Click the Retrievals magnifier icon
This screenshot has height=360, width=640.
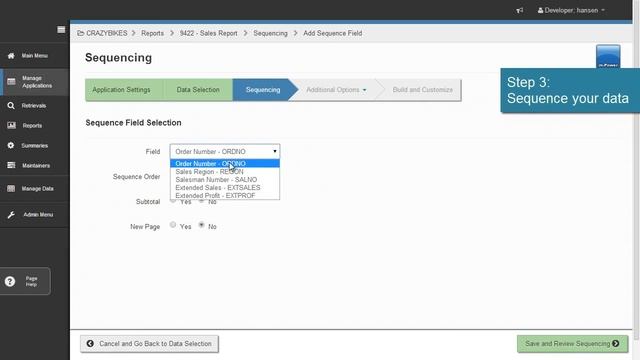[x=11, y=106]
